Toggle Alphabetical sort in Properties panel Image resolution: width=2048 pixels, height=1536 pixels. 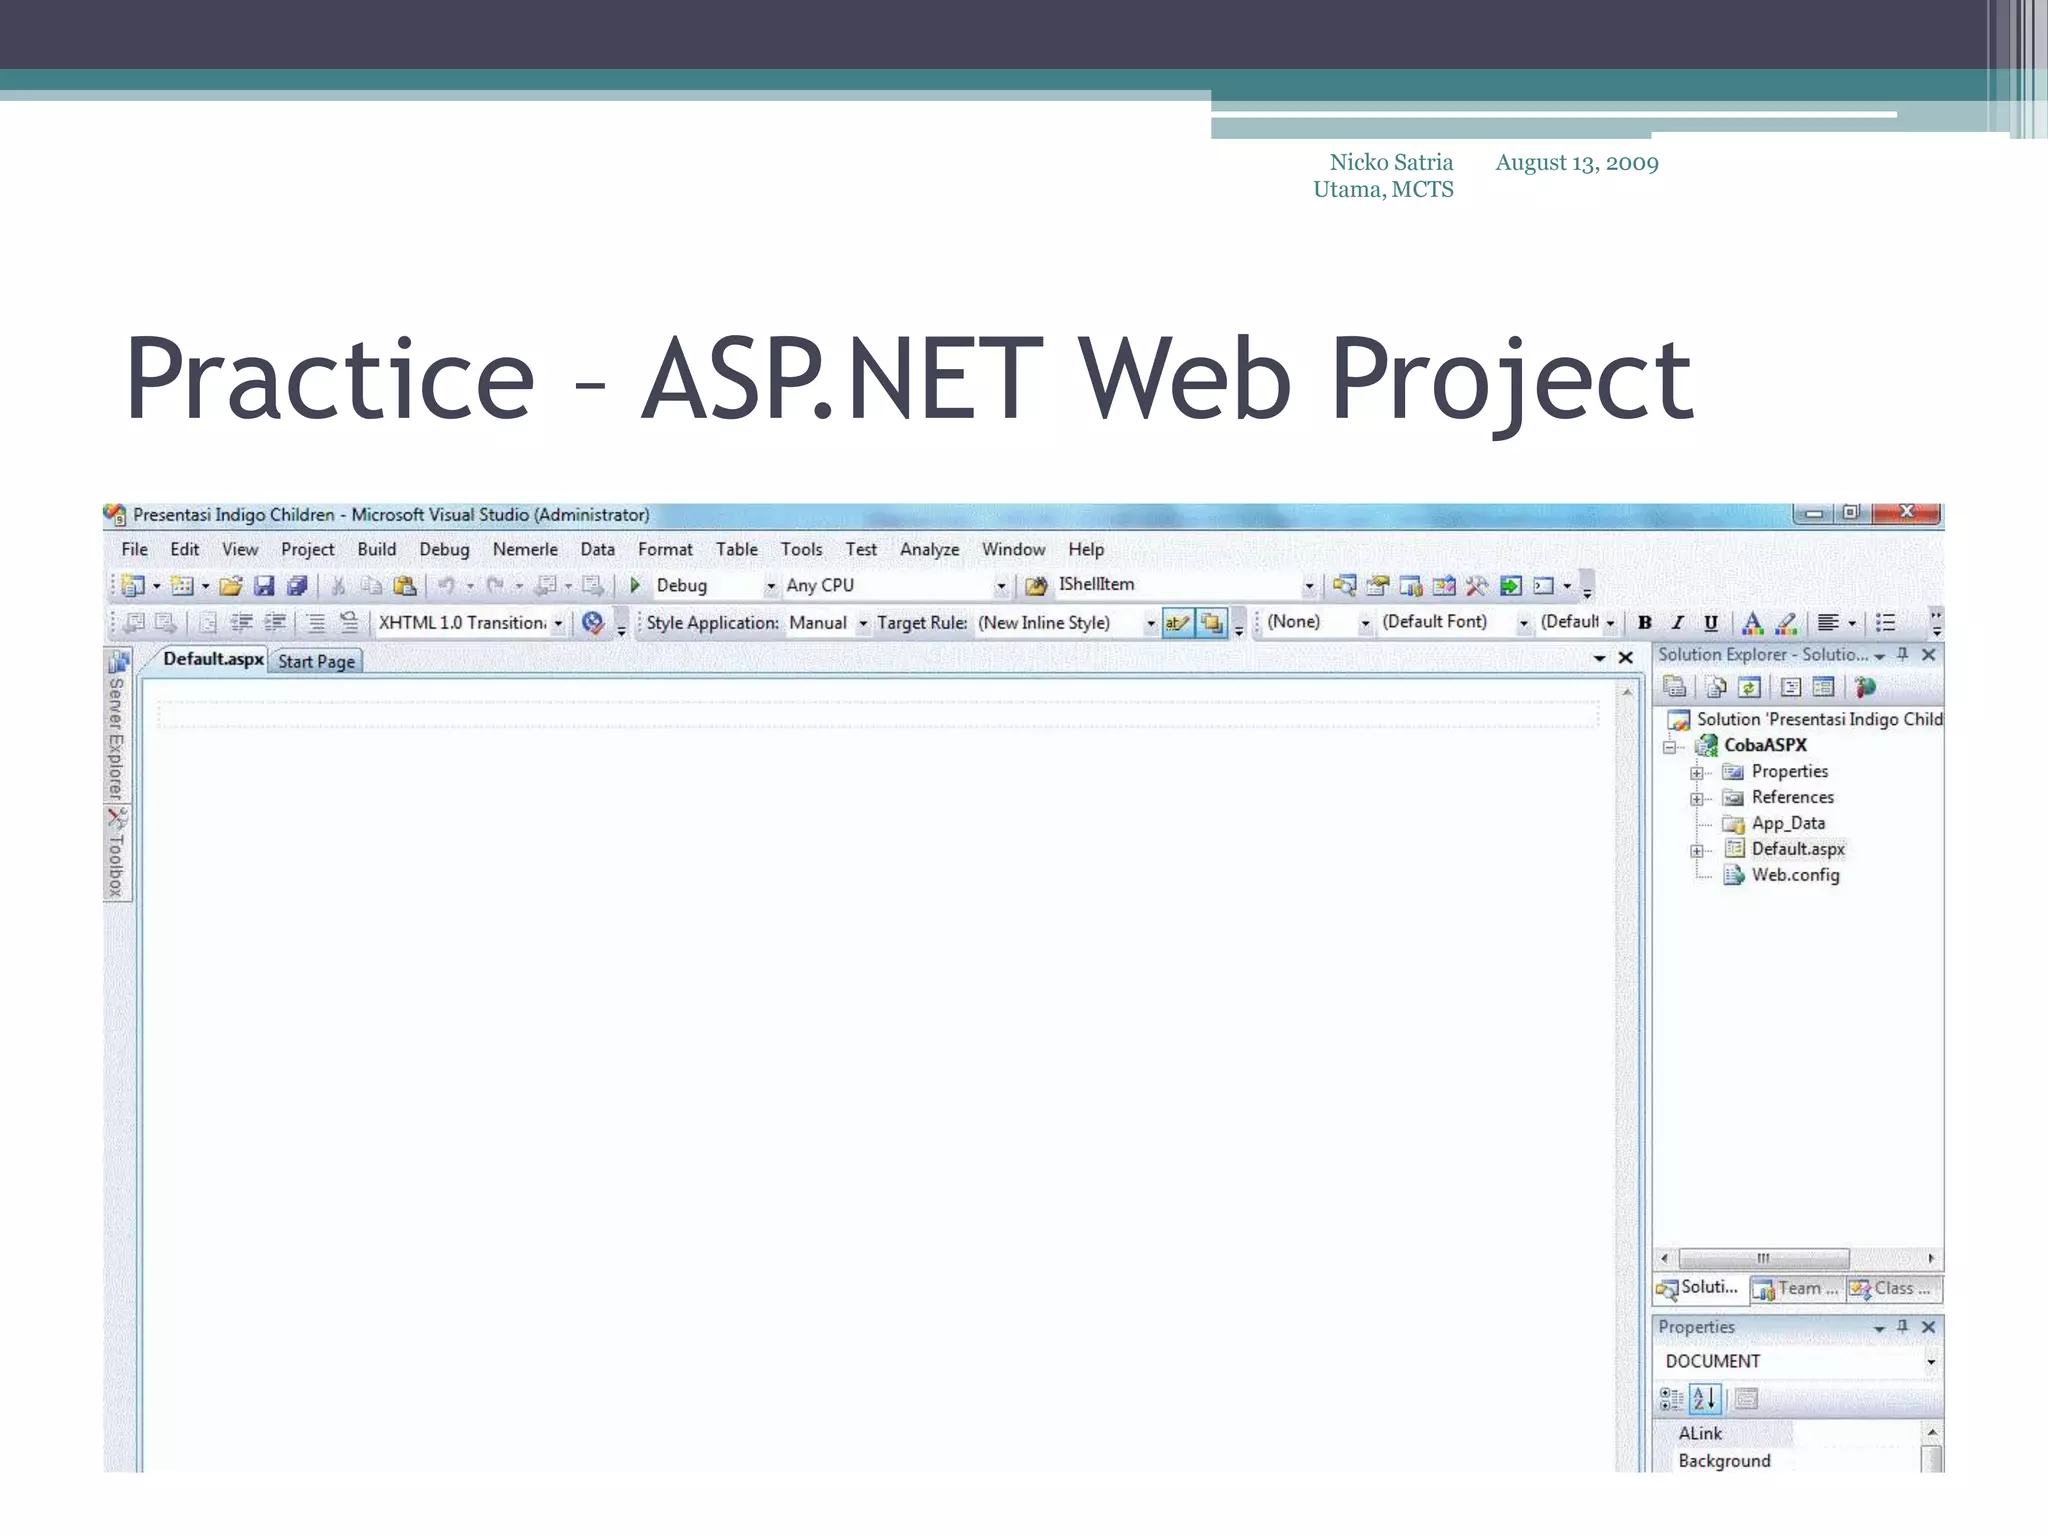pyautogui.click(x=1705, y=1398)
